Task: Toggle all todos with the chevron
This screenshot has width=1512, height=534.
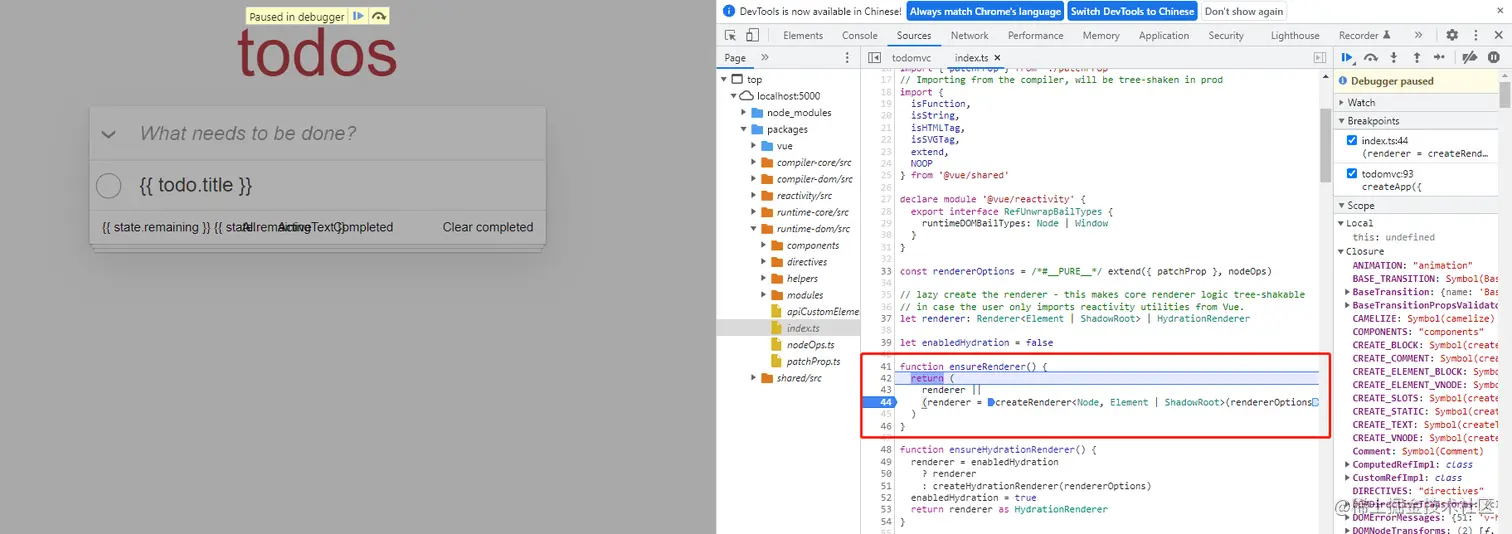Action: coord(108,134)
